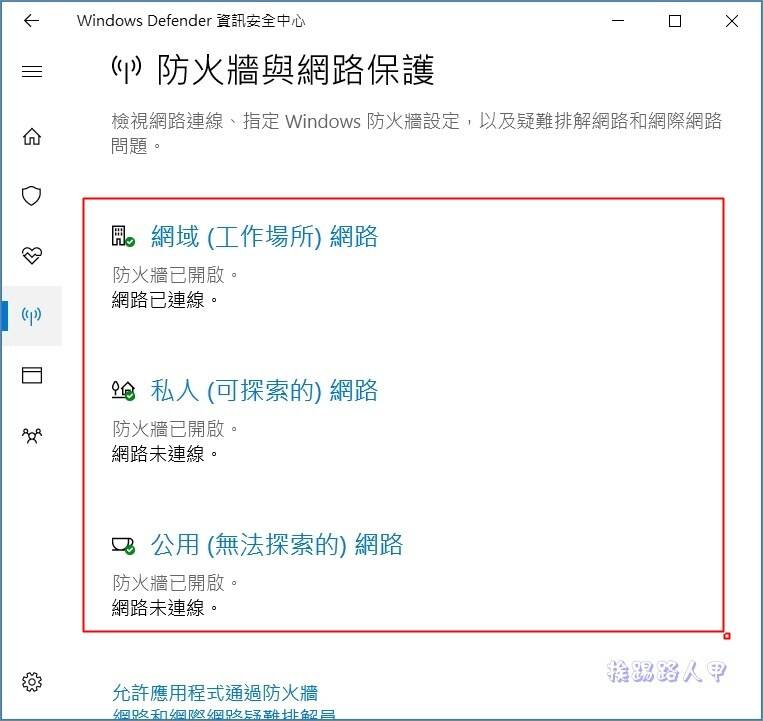
Task: Click the domain network building icon
Action: click(x=123, y=236)
